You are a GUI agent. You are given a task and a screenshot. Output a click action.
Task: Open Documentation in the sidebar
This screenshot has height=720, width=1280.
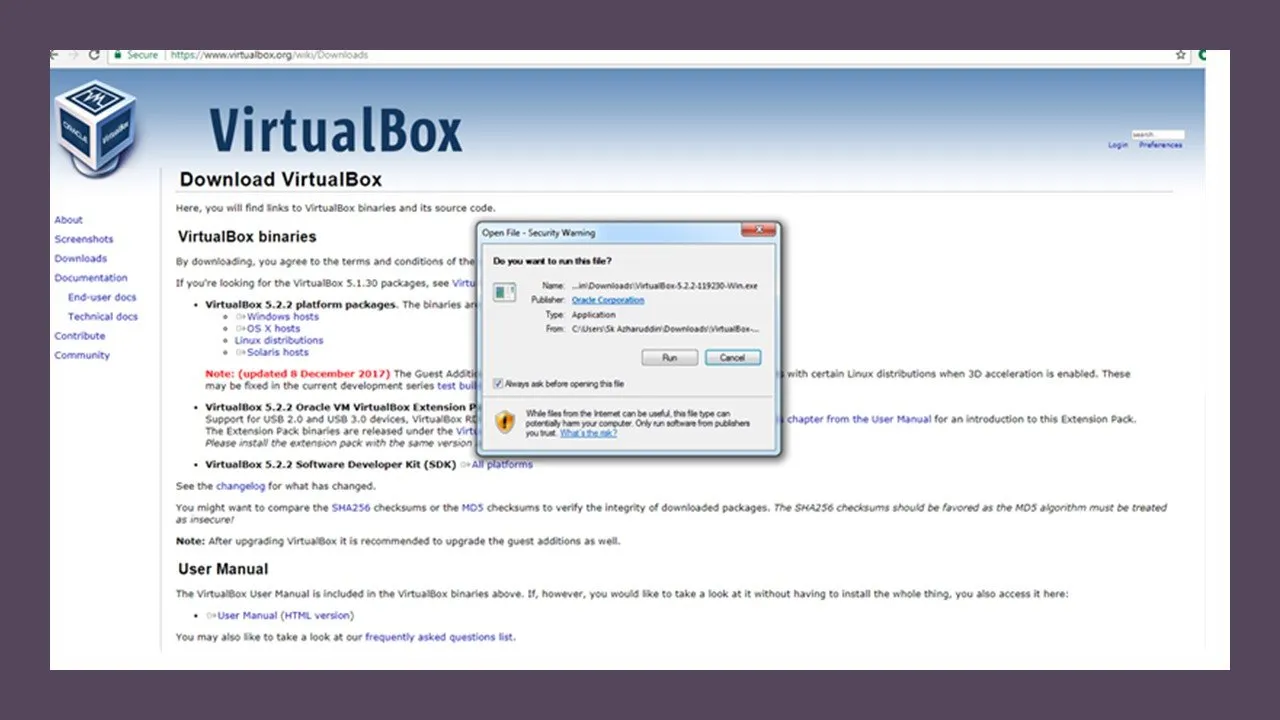click(x=91, y=278)
